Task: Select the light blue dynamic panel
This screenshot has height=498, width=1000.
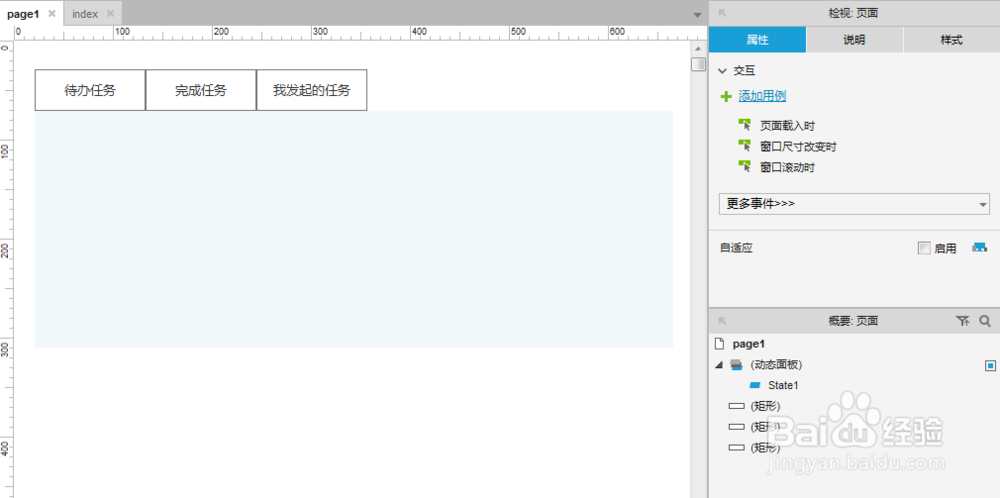Action: [354, 230]
